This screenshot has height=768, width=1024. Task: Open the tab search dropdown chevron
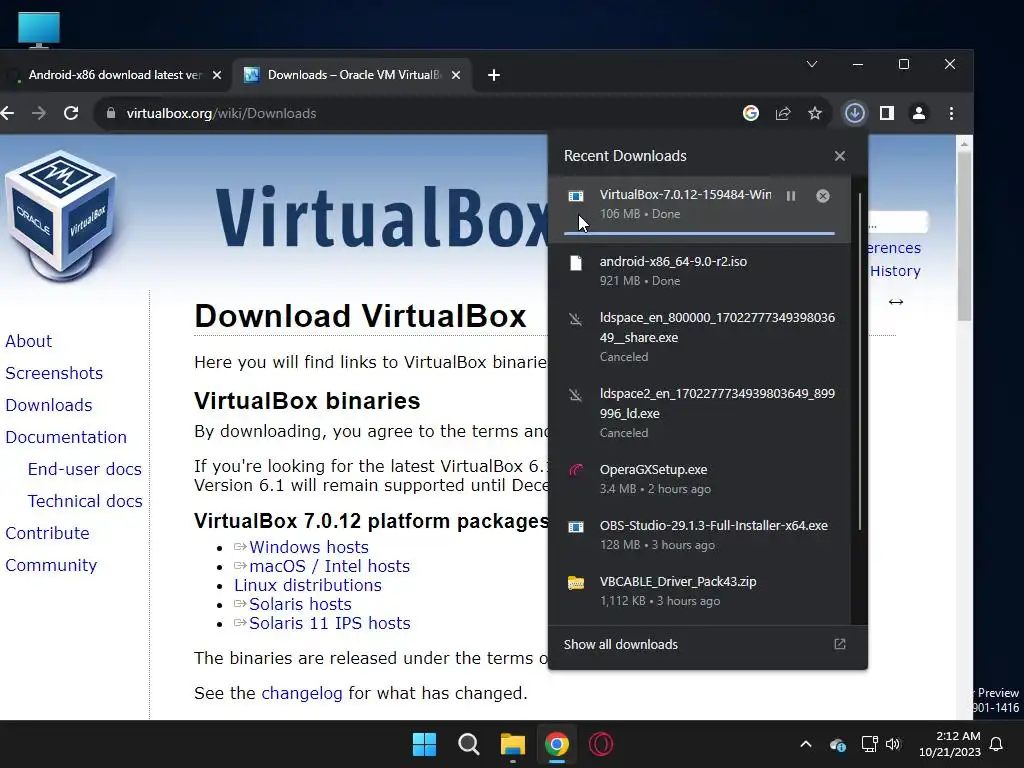pos(812,64)
